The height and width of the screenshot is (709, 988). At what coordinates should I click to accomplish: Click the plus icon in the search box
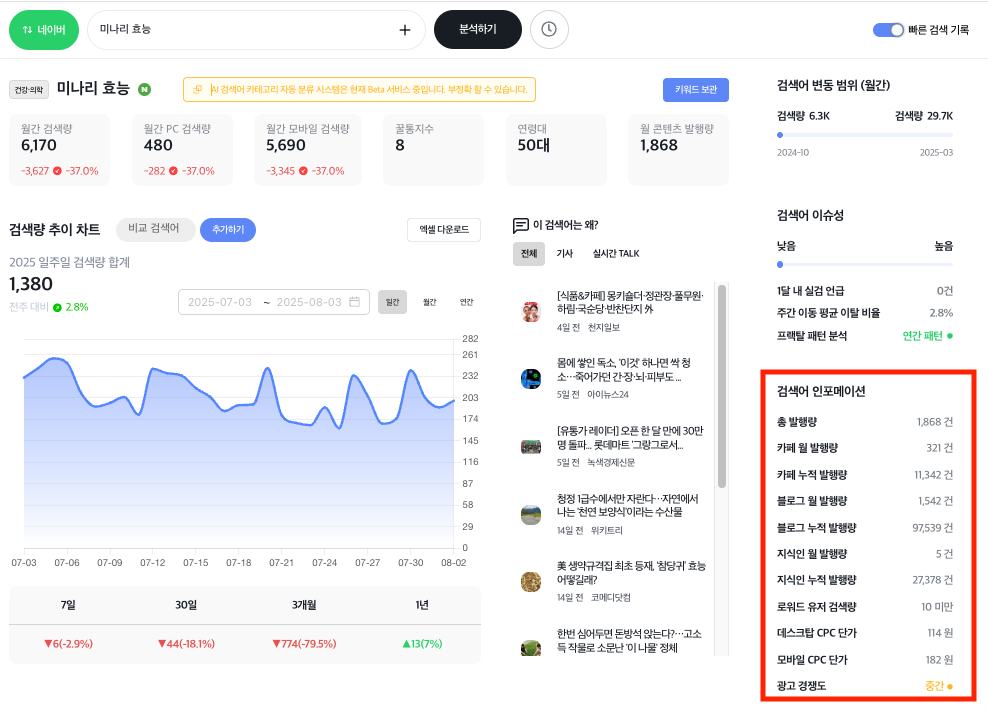[405, 30]
